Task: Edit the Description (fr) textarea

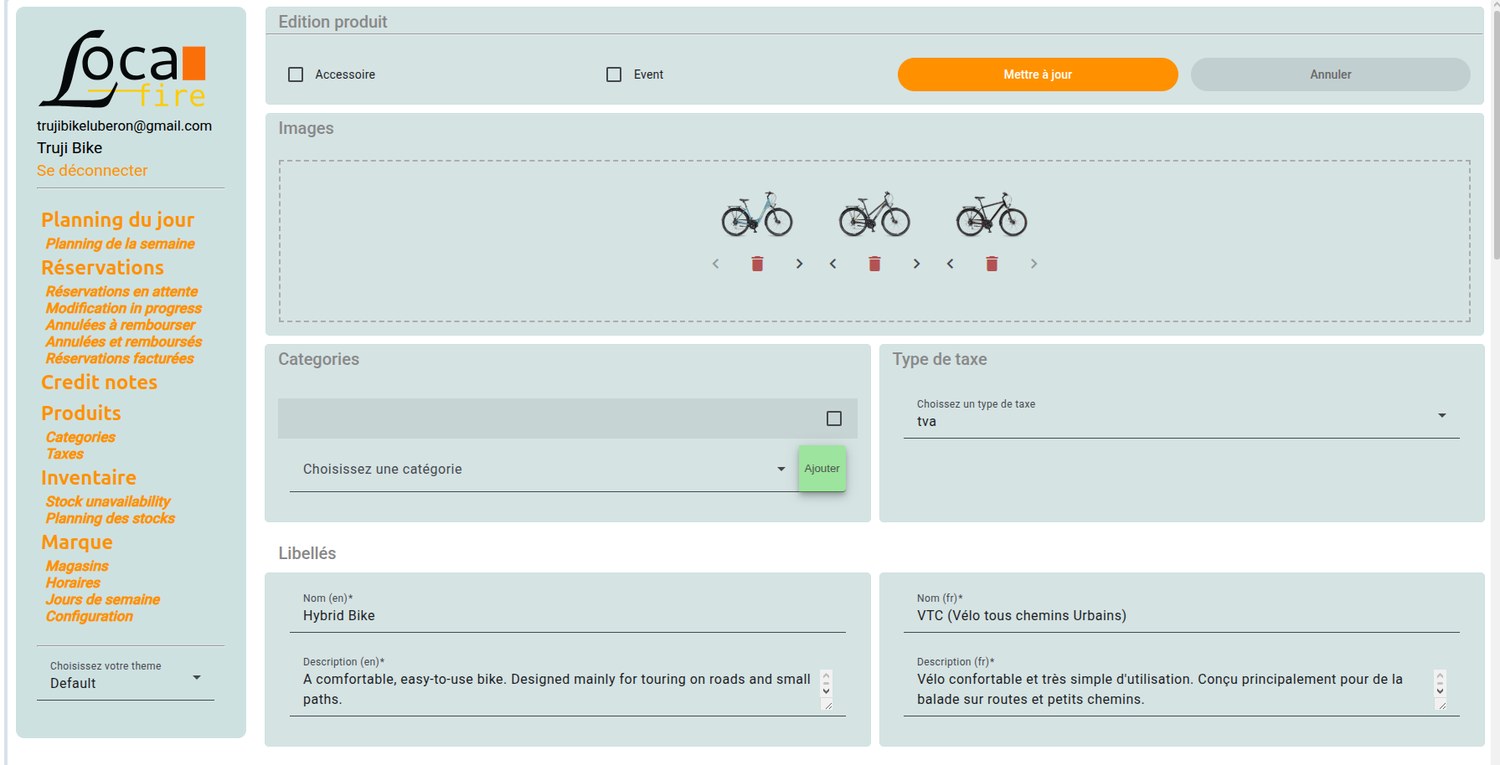Action: [1174, 689]
